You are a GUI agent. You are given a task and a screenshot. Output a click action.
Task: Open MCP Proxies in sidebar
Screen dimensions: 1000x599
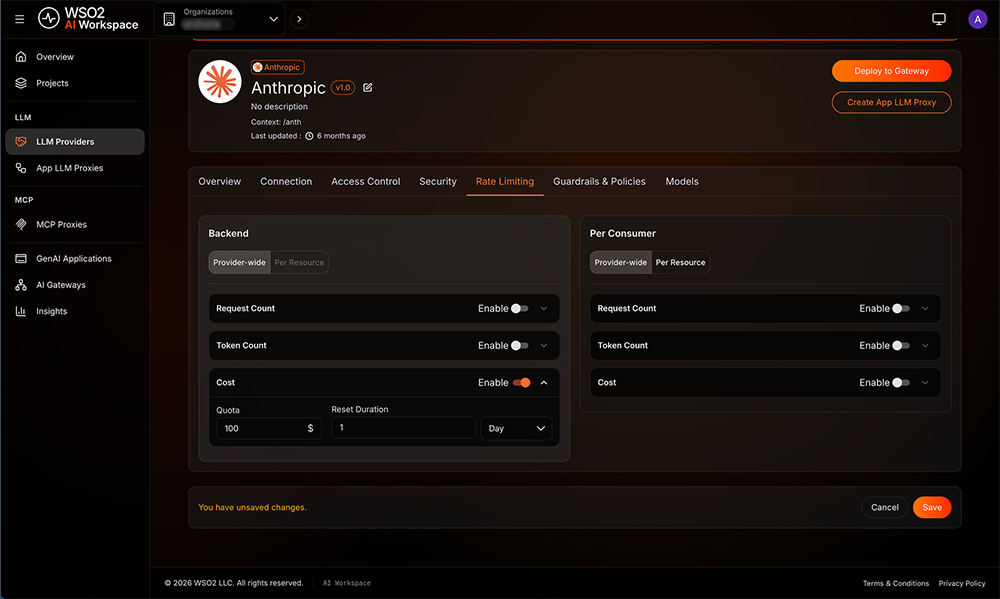(x=75, y=225)
